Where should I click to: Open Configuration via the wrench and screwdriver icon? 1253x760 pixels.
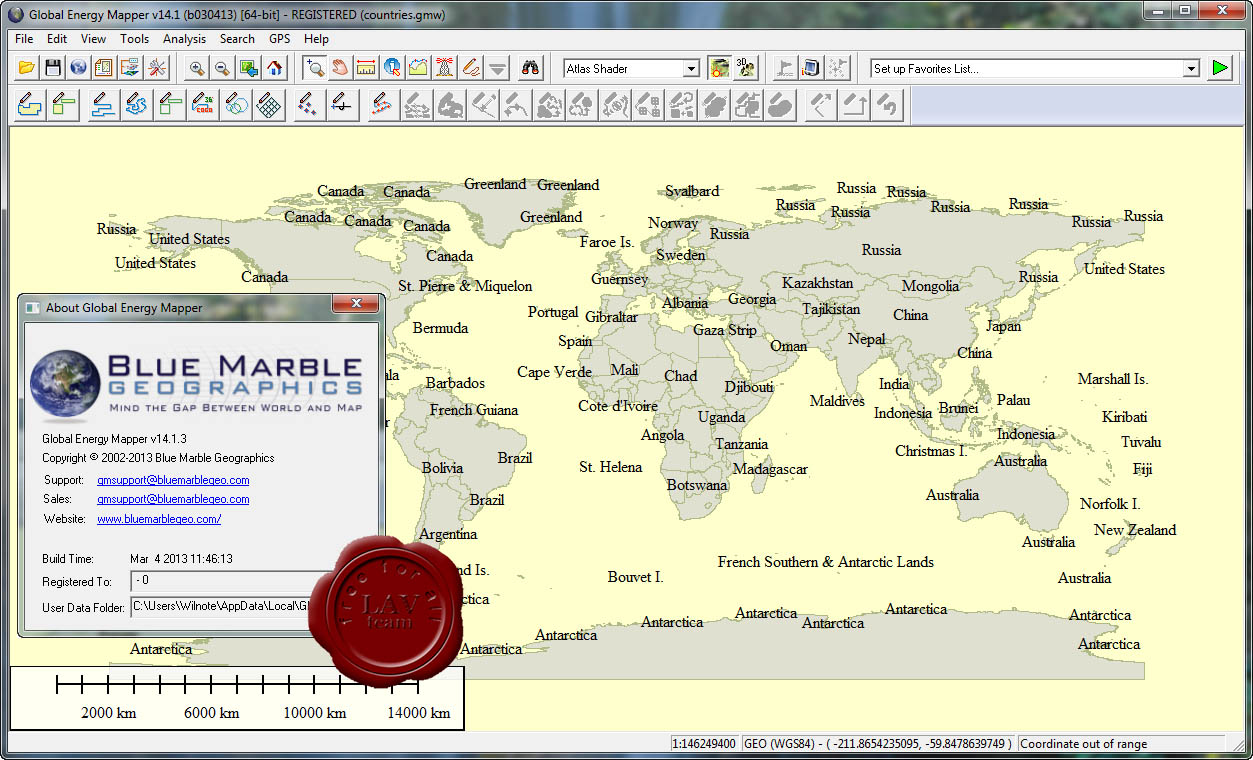point(157,68)
